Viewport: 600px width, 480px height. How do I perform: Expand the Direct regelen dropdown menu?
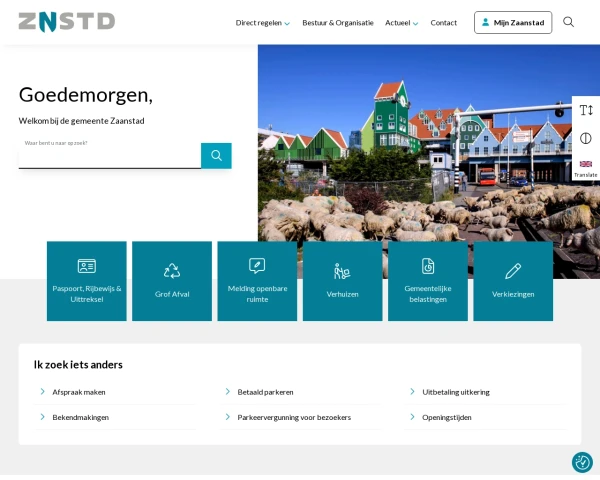coord(262,23)
